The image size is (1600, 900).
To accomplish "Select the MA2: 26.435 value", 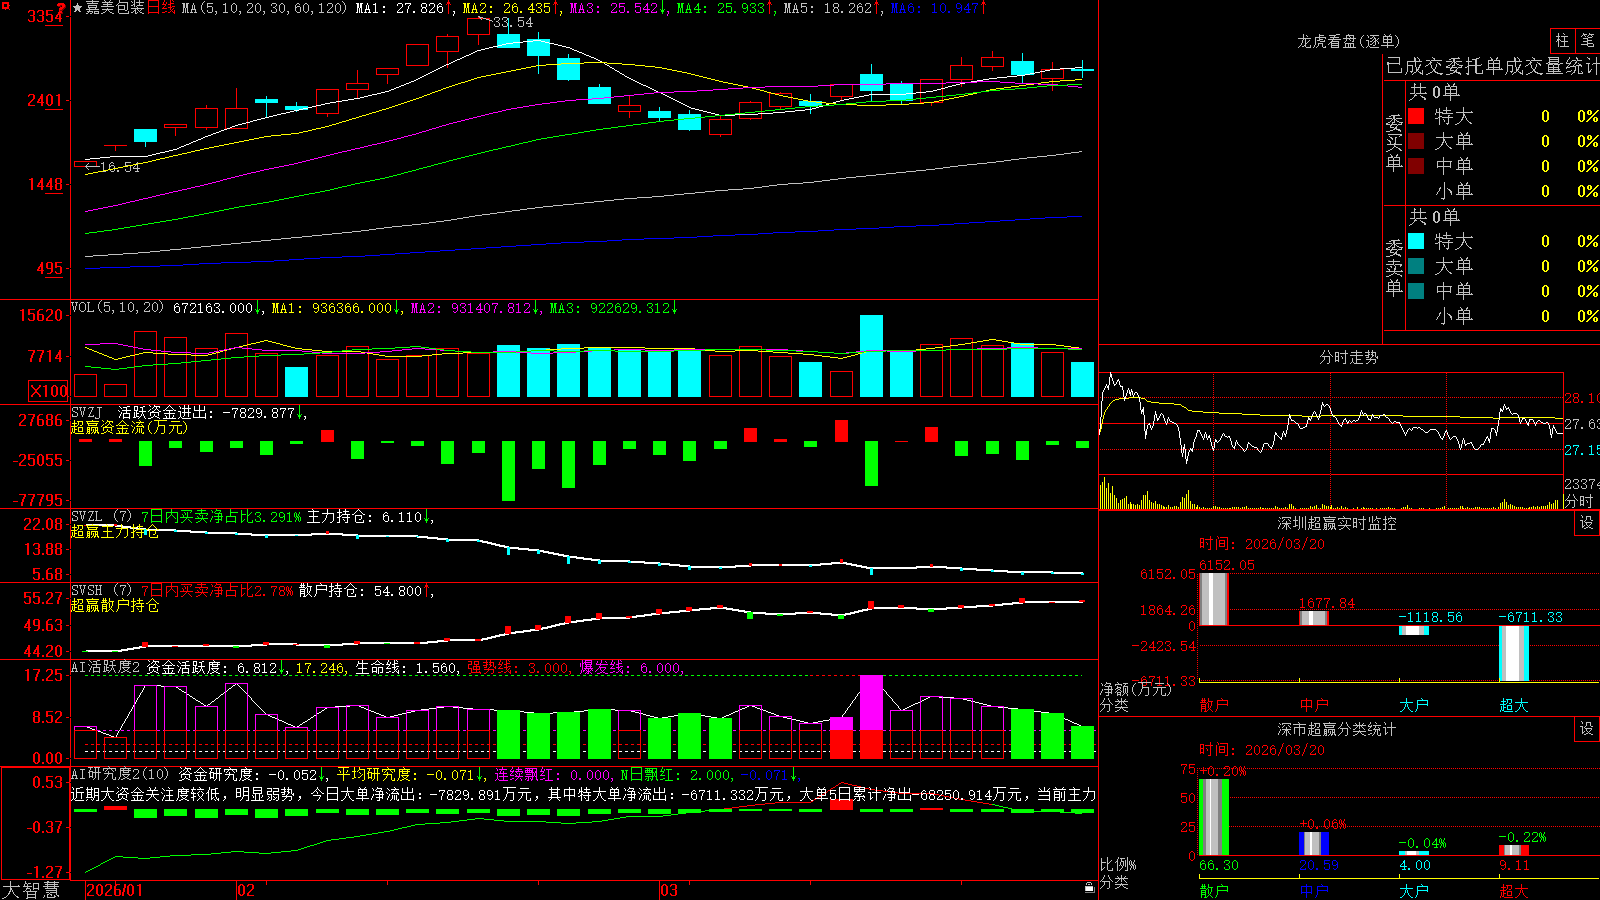I will (x=510, y=8).
